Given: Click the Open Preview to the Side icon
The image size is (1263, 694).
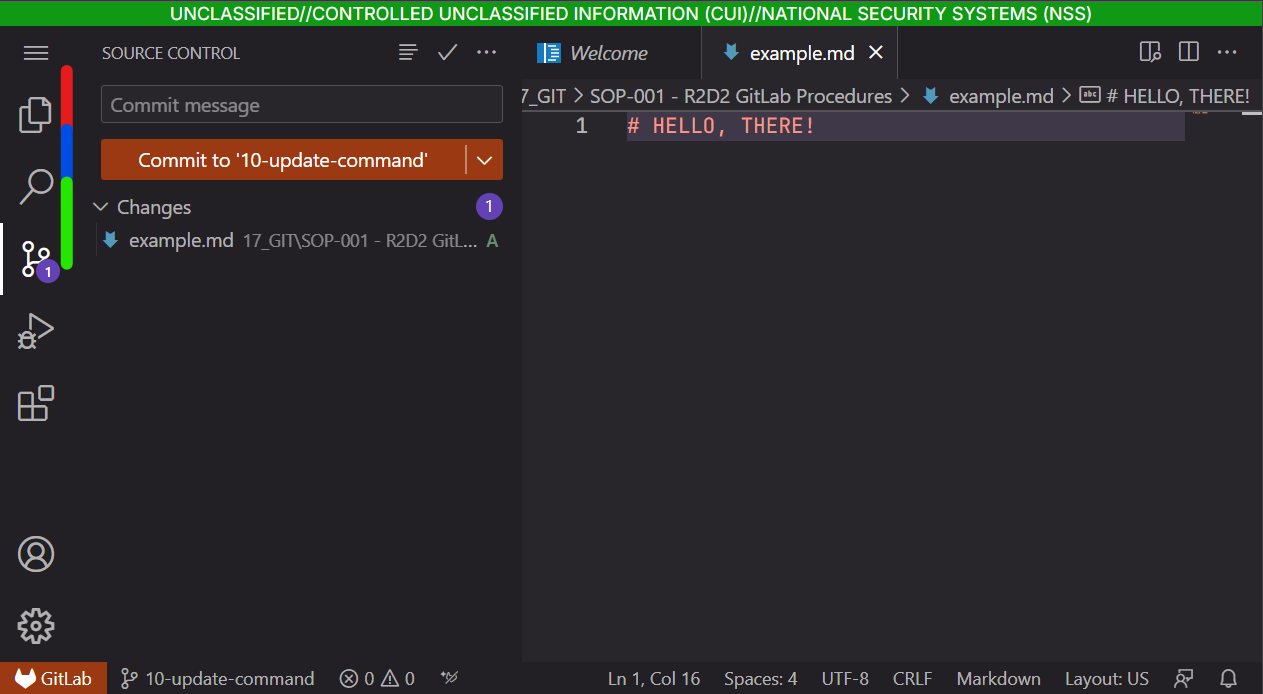Looking at the screenshot, I should [x=1150, y=52].
